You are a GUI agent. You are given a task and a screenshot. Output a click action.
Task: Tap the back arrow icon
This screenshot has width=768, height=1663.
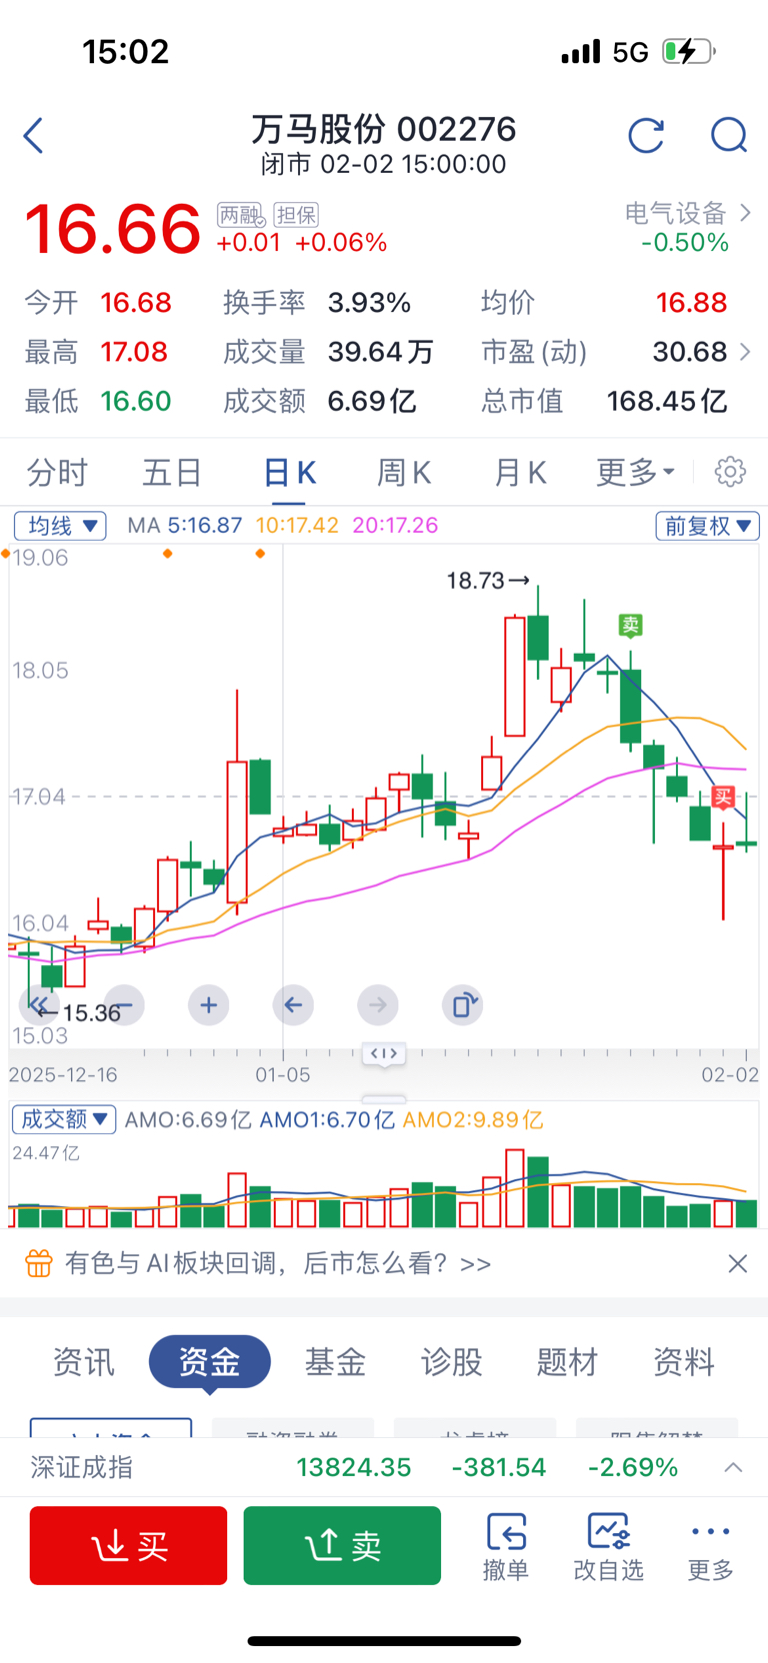34,136
